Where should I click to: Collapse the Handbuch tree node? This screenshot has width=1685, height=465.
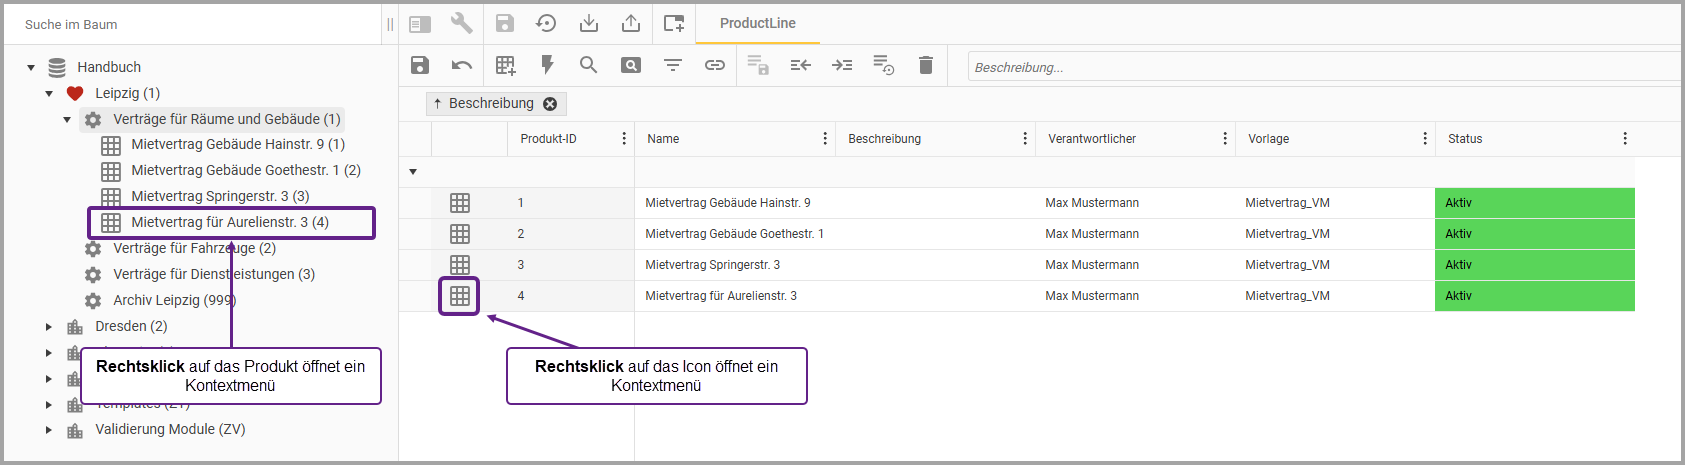click(31, 68)
